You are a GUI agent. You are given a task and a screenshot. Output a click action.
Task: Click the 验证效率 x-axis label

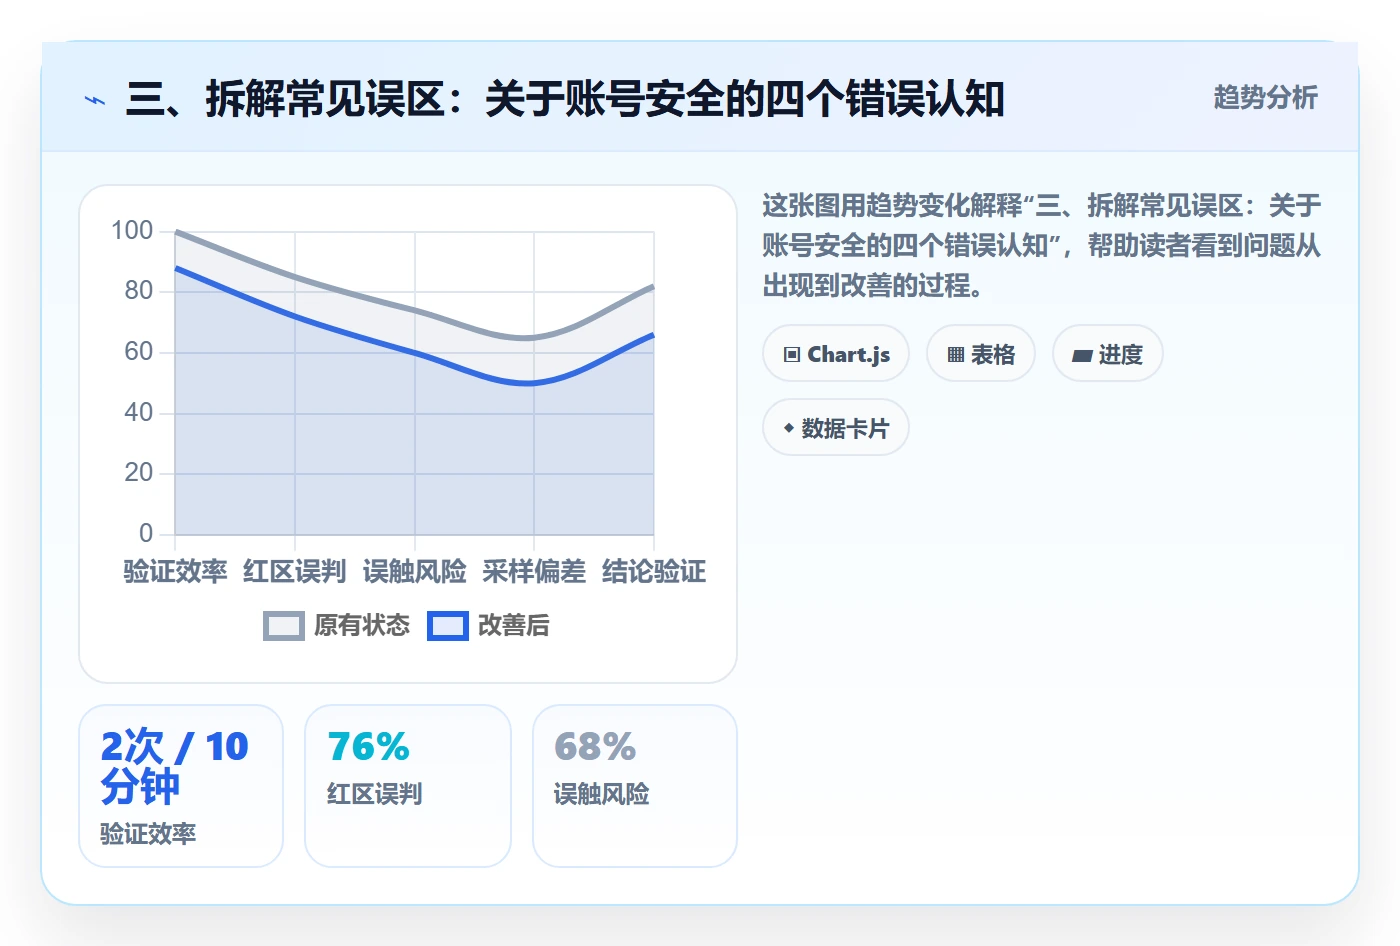pyautogui.click(x=175, y=572)
